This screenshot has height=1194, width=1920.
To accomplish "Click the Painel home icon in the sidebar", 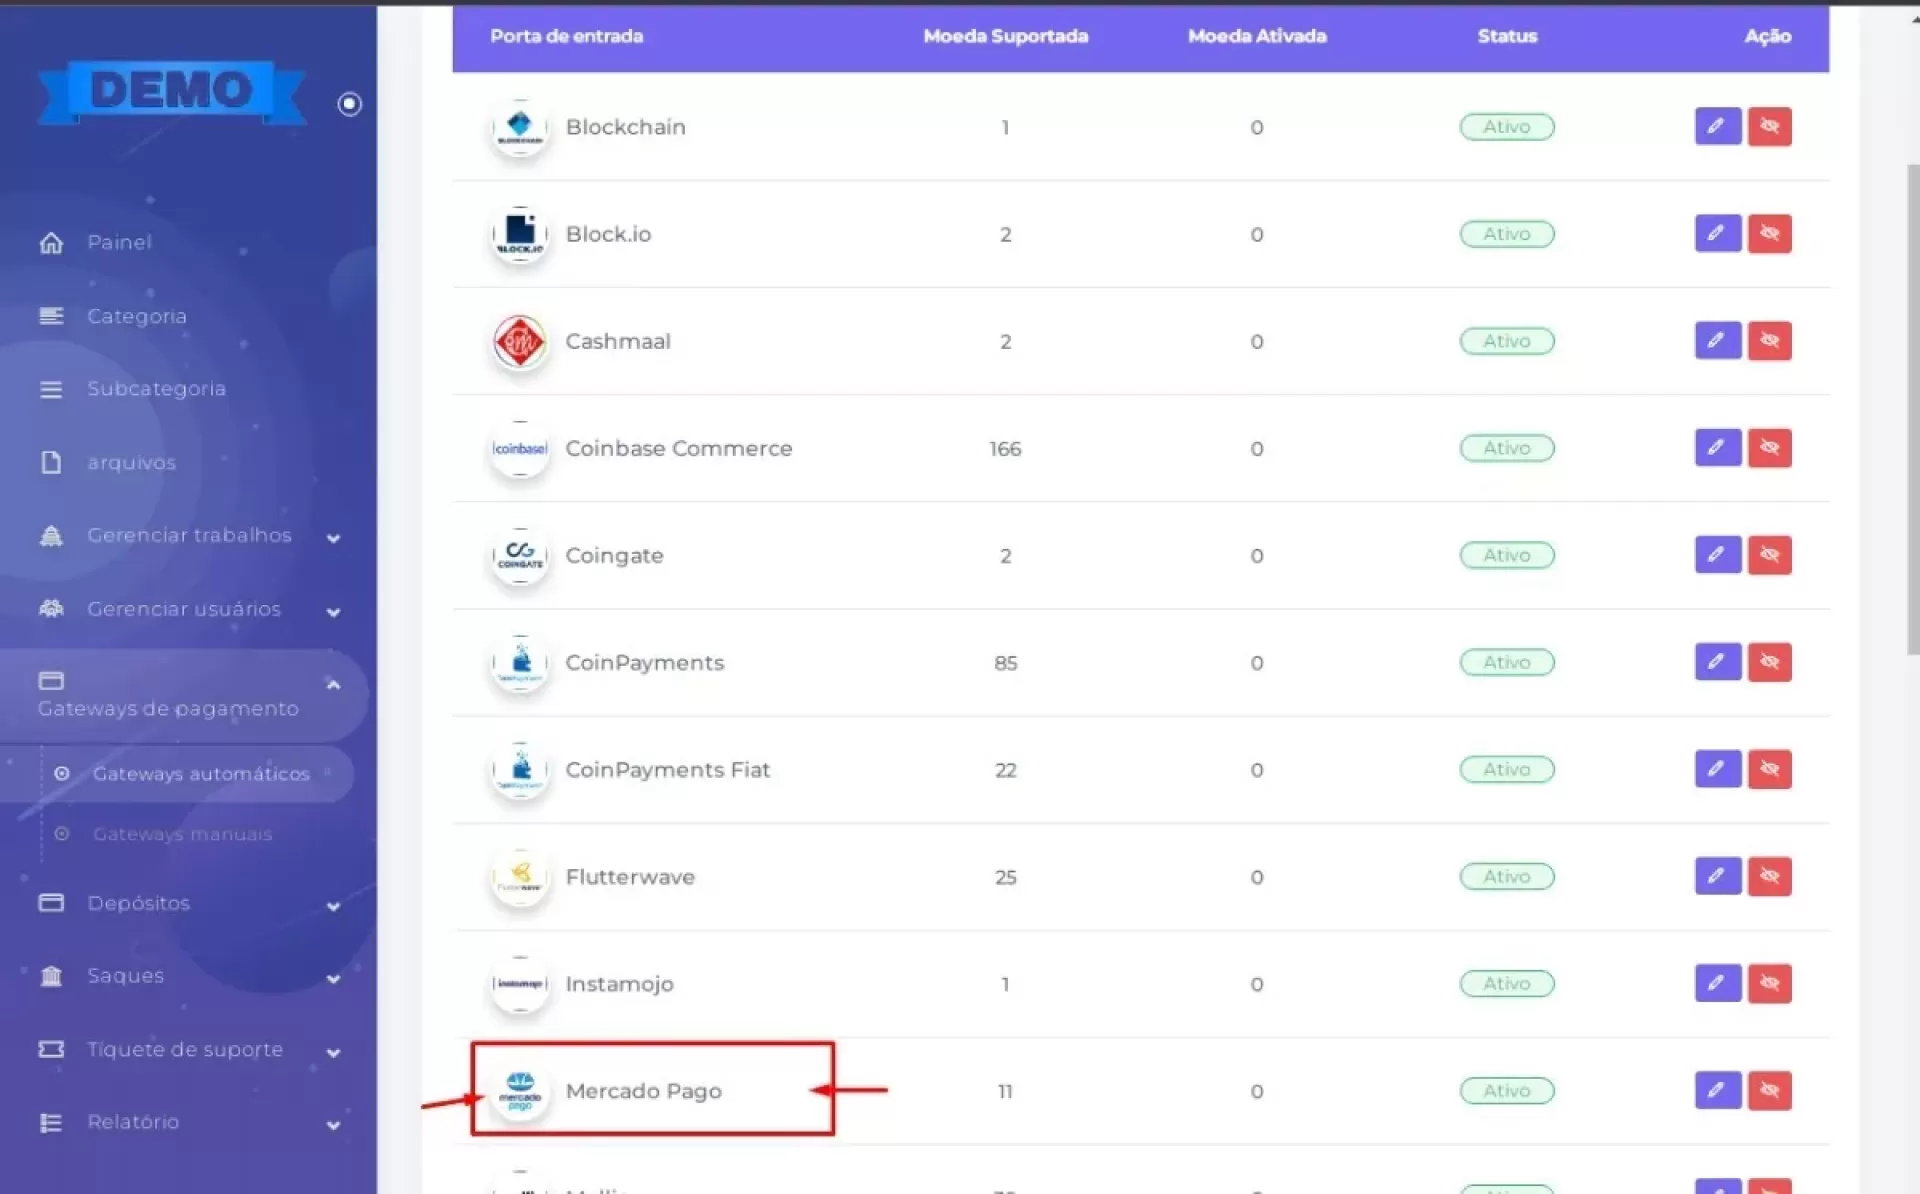I will [51, 243].
